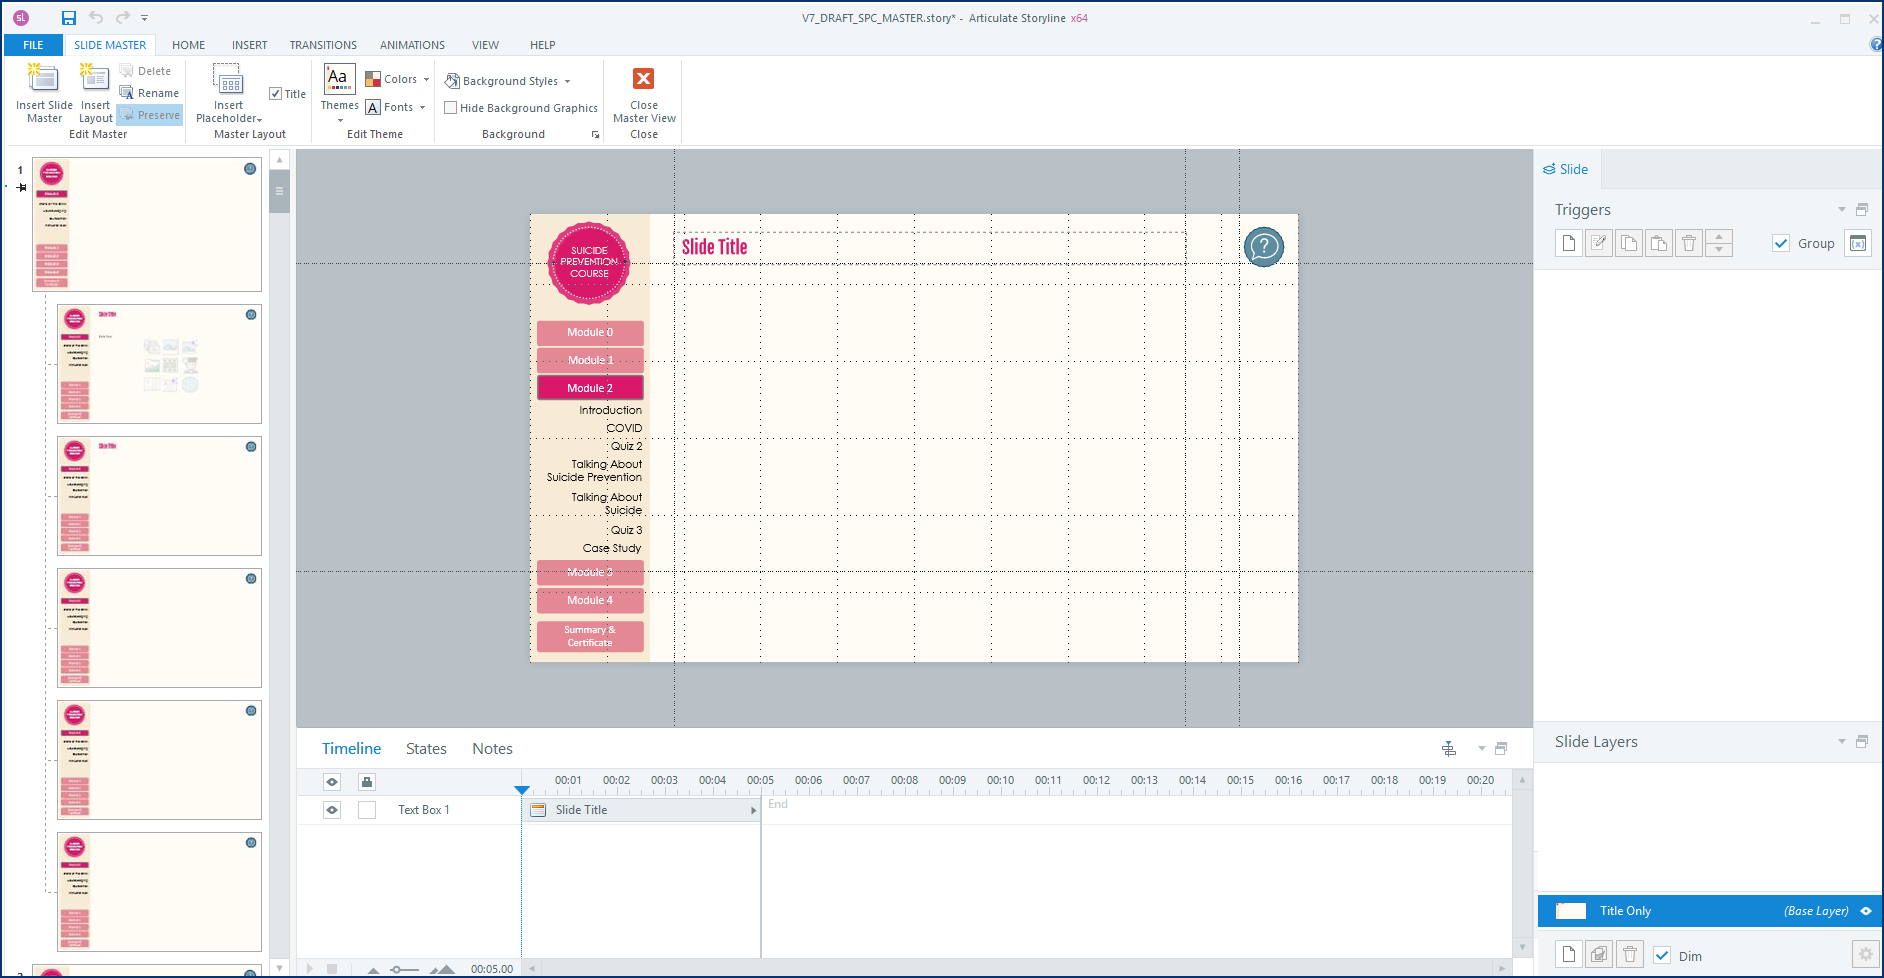Toggle the Dim checkbox
This screenshot has width=1884, height=978.
coord(1662,956)
